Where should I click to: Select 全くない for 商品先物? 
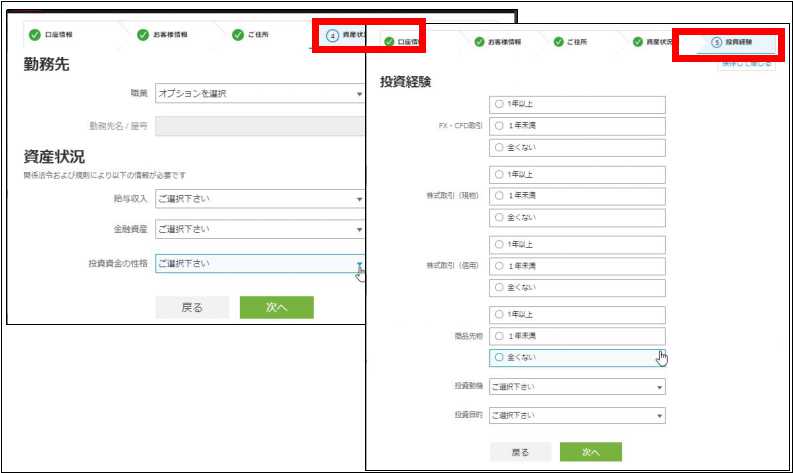pos(499,357)
